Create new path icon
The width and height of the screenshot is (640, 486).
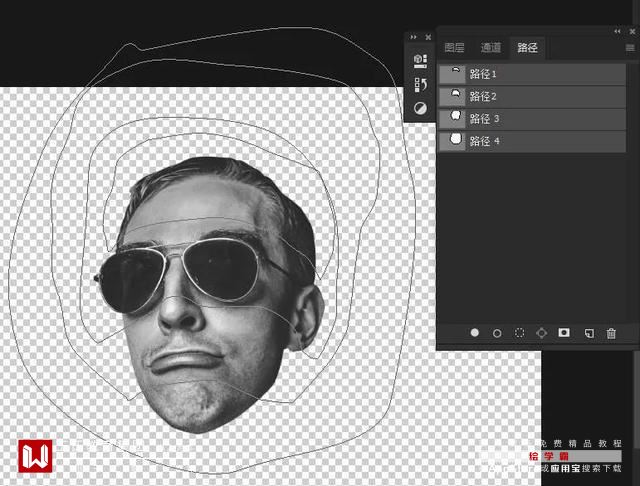[589, 333]
